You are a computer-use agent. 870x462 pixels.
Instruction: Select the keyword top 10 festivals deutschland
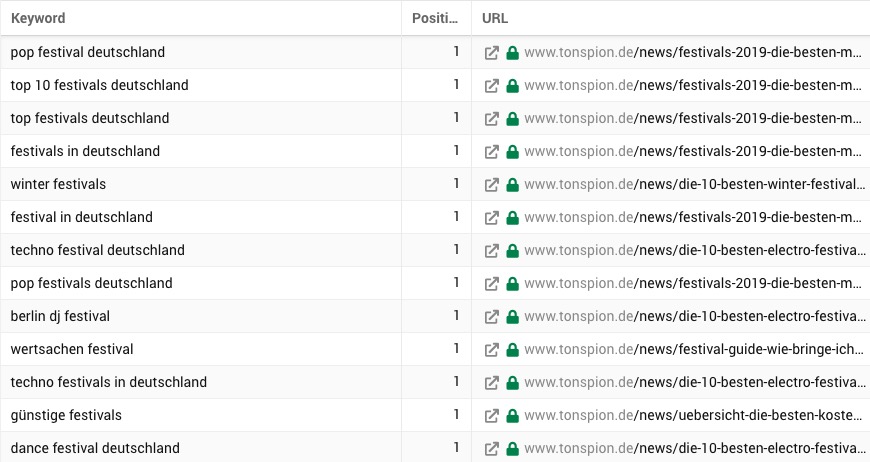(x=99, y=85)
